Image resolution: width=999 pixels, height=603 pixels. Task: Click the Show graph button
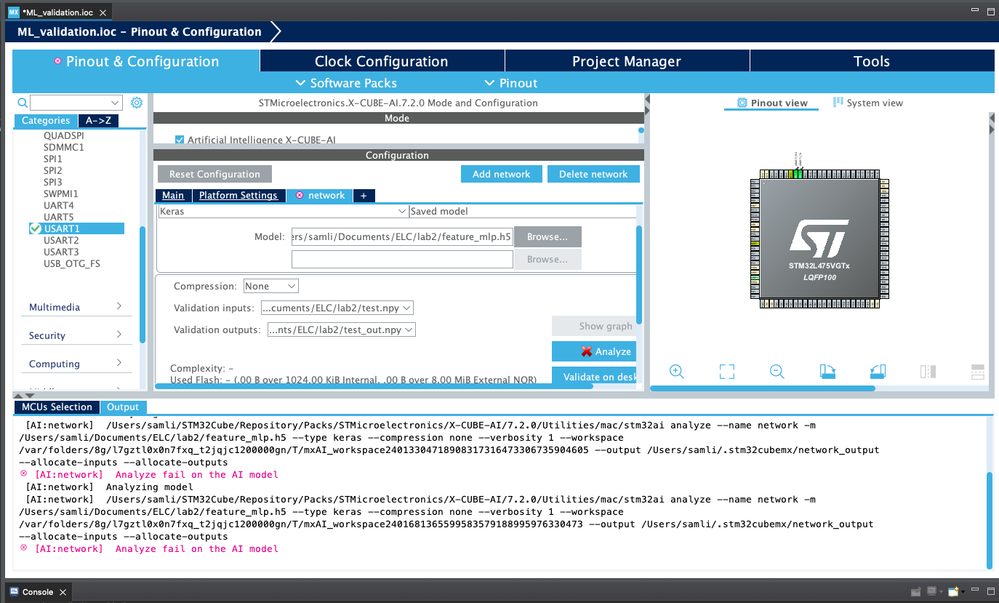[x=594, y=326]
